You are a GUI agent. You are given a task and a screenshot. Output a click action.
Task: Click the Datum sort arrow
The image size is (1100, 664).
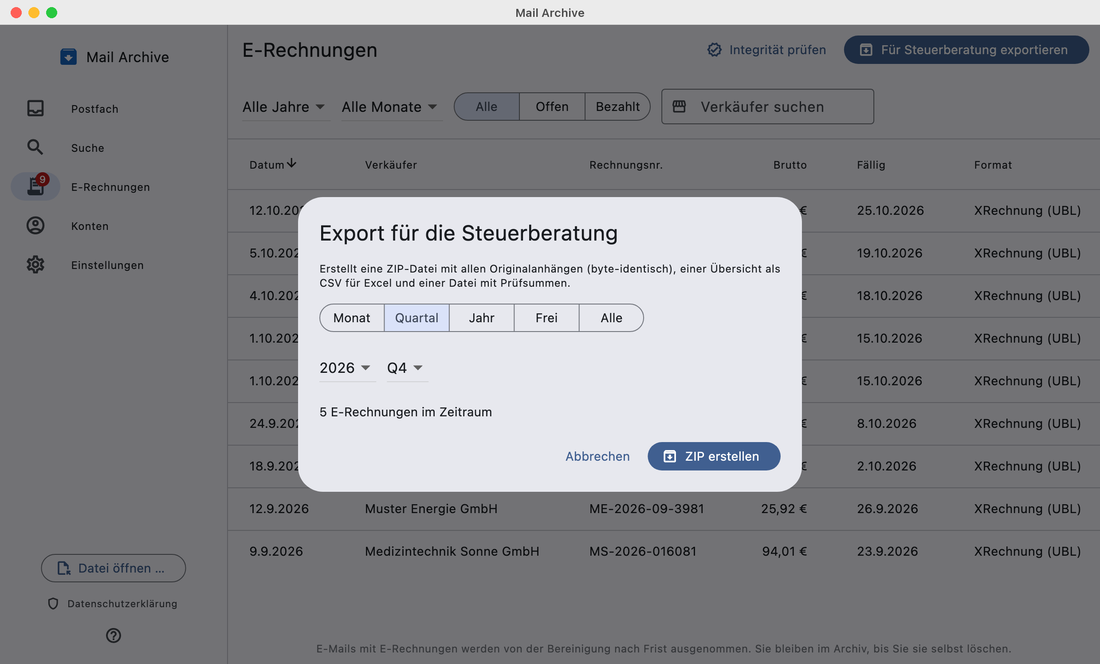(292, 163)
